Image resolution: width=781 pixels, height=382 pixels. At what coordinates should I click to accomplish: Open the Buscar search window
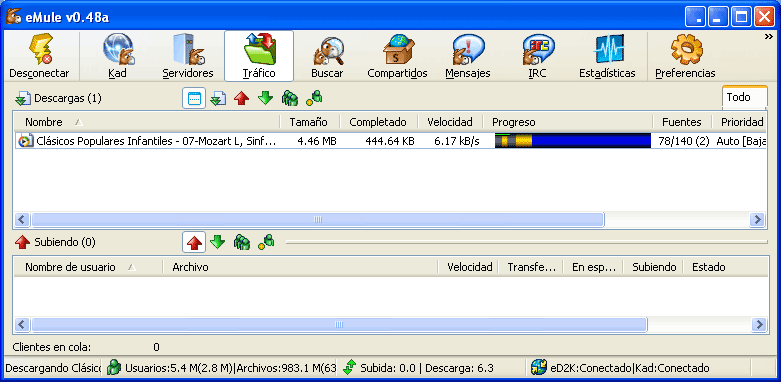327,56
